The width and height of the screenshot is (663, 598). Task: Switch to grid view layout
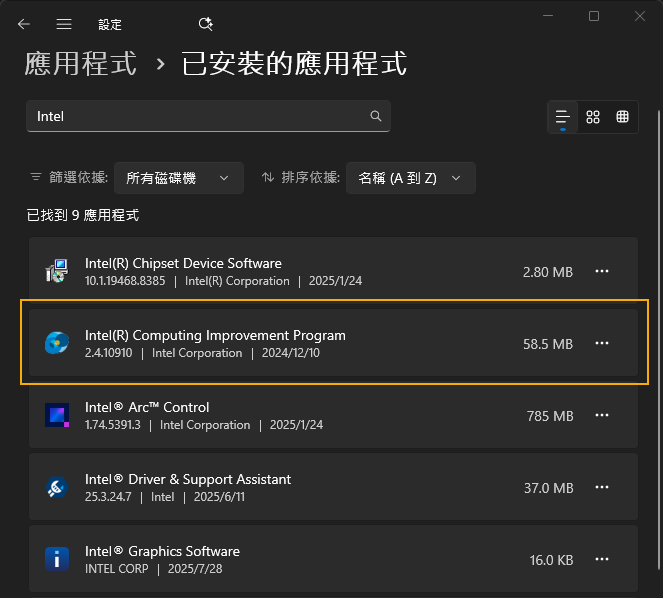click(593, 117)
